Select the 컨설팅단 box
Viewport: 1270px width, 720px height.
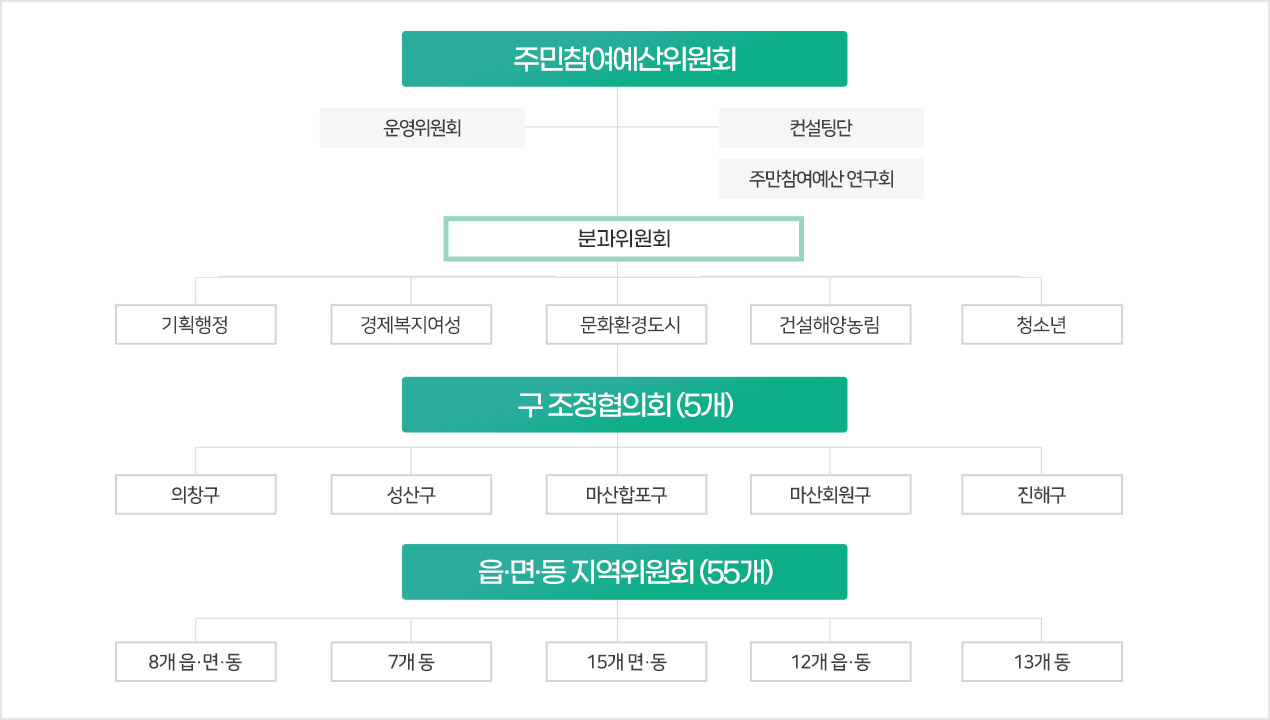point(821,128)
